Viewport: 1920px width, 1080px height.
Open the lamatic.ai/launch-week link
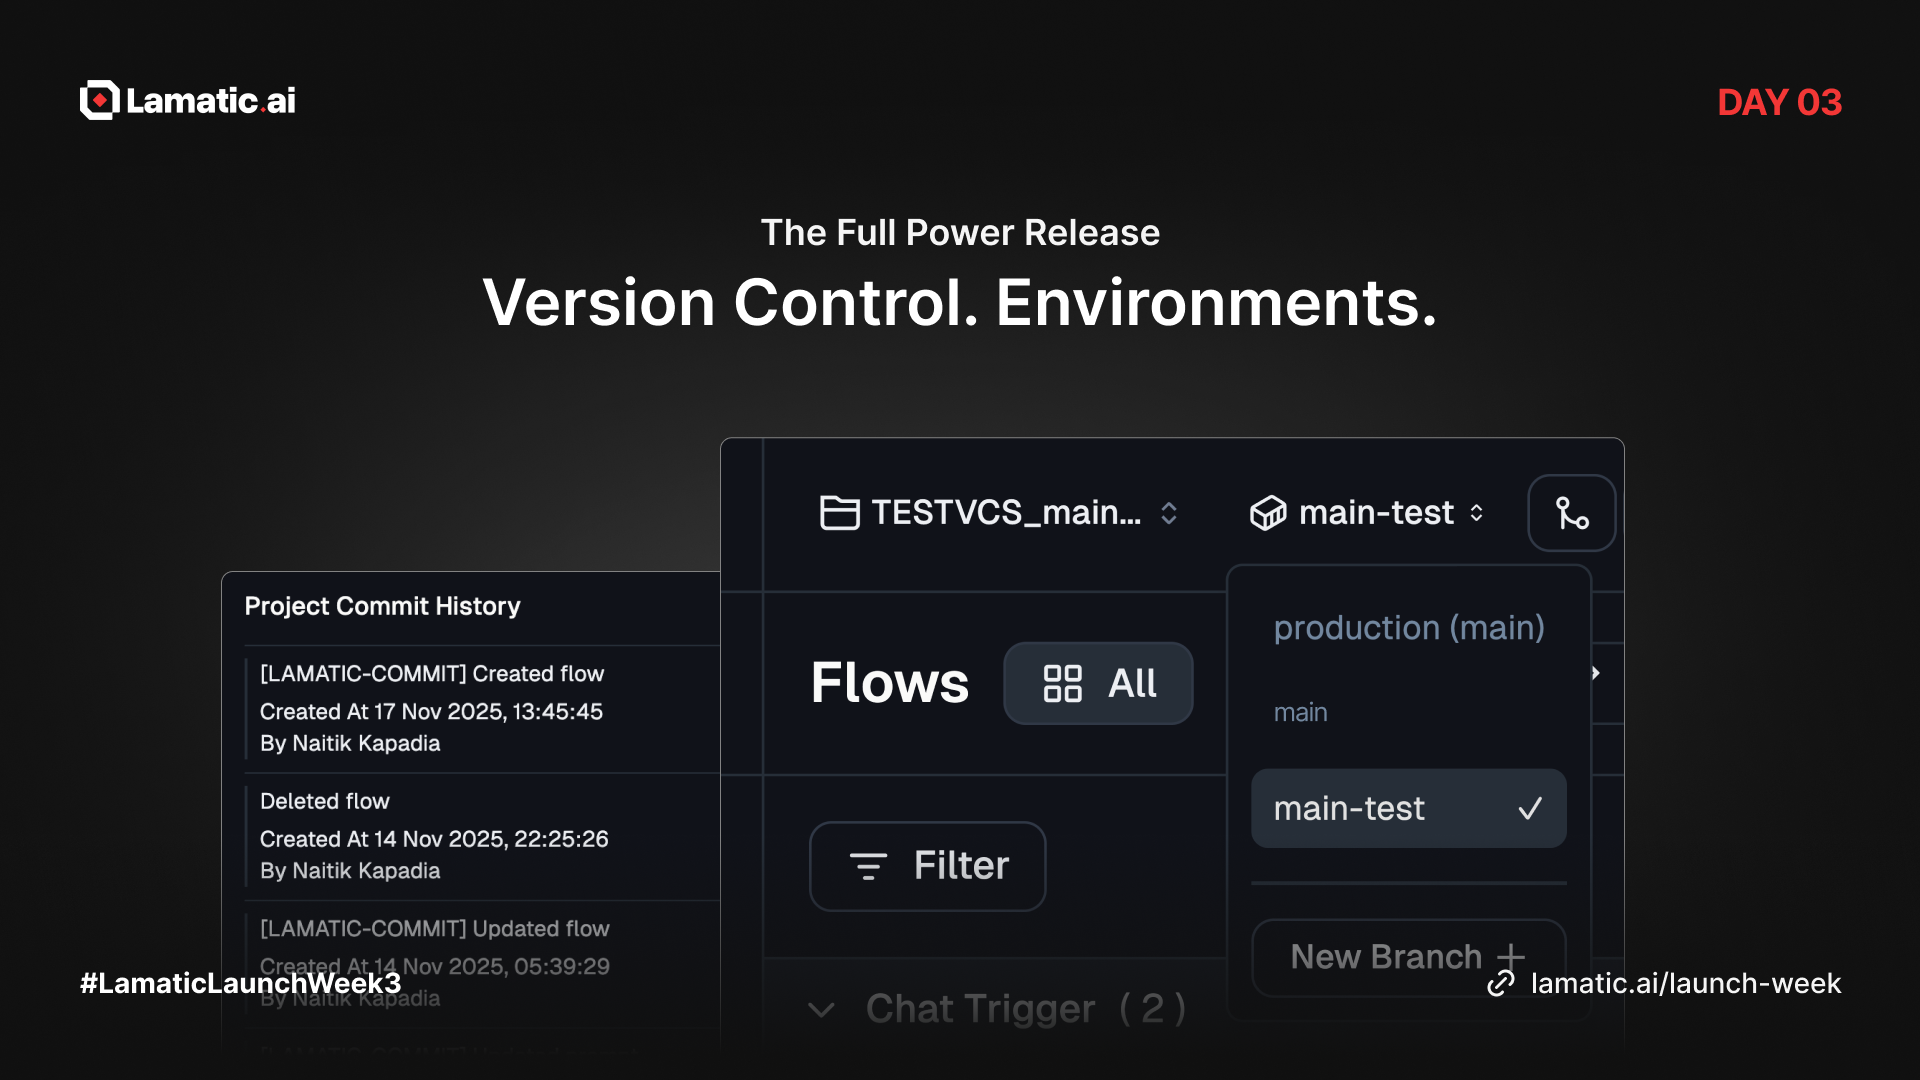pos(1686,984)
